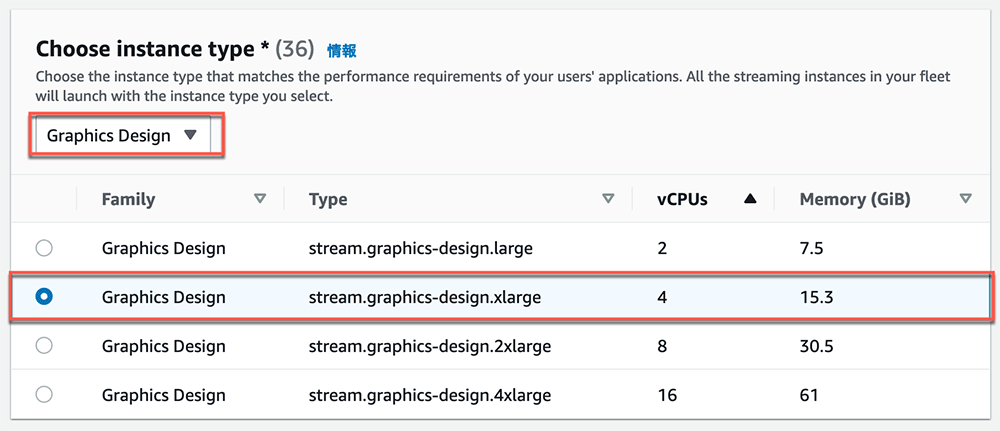1000x431 pixels.
Task: Select the stream.graphics-design.xlarge radio button
Action: pyautogui.click(x=44, y=296)
